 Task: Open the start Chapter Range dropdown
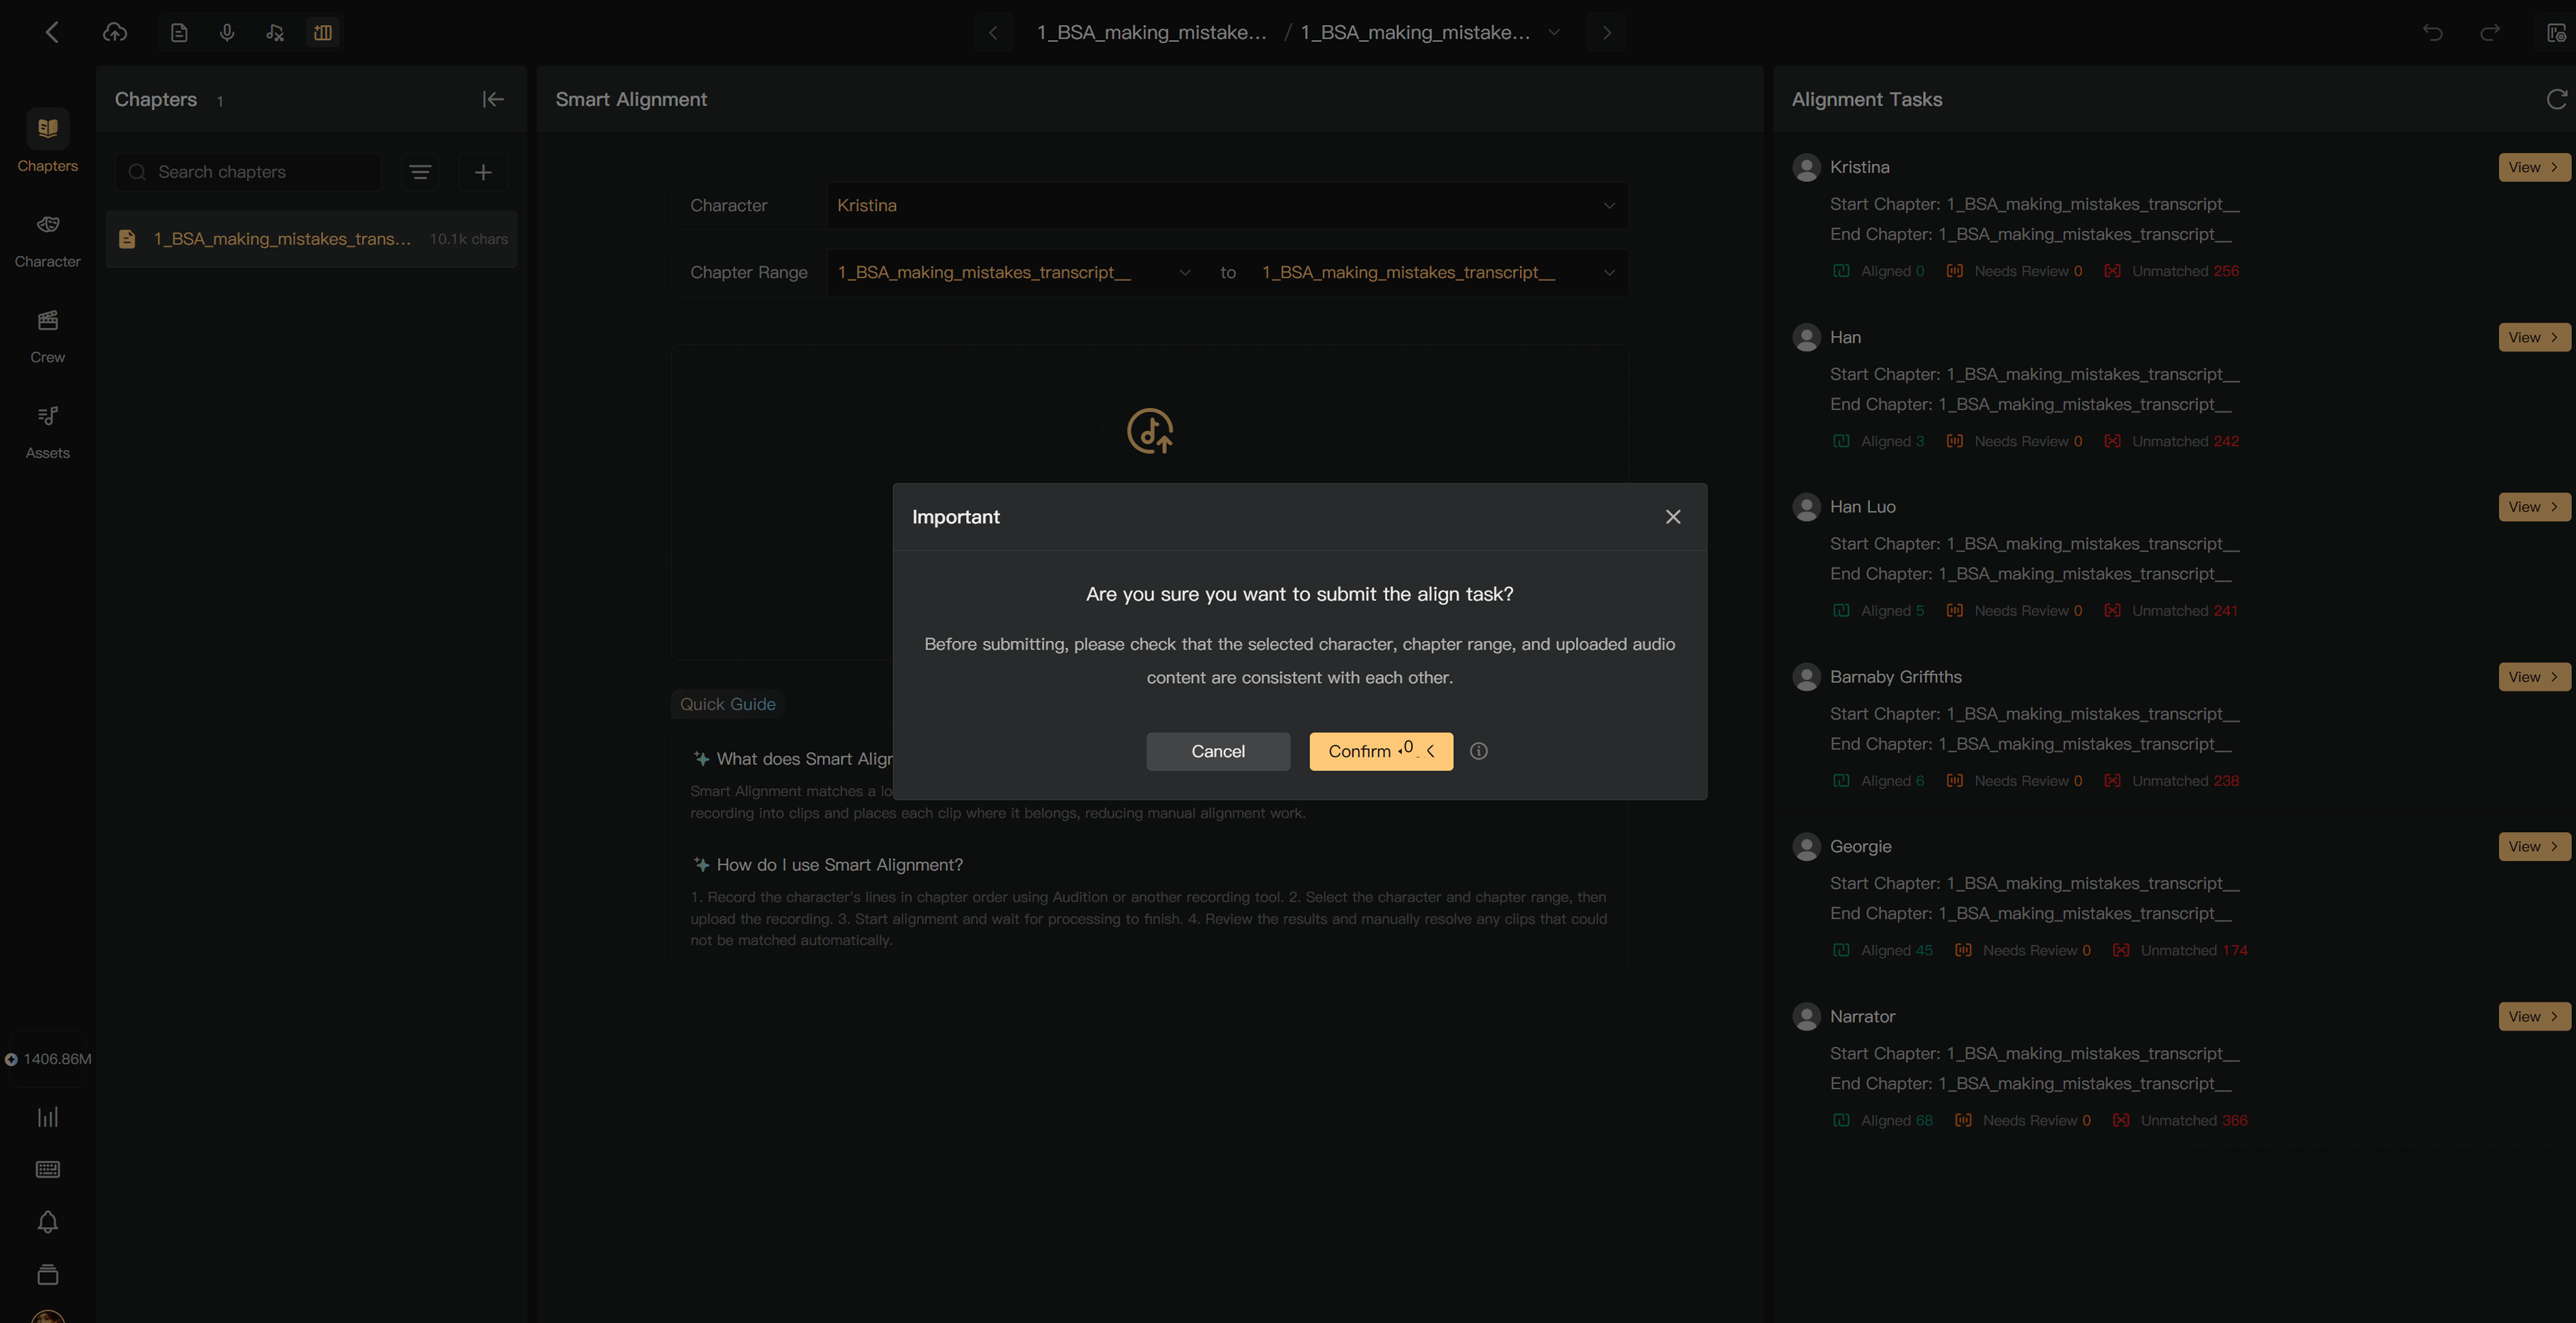coord(1014,272)
